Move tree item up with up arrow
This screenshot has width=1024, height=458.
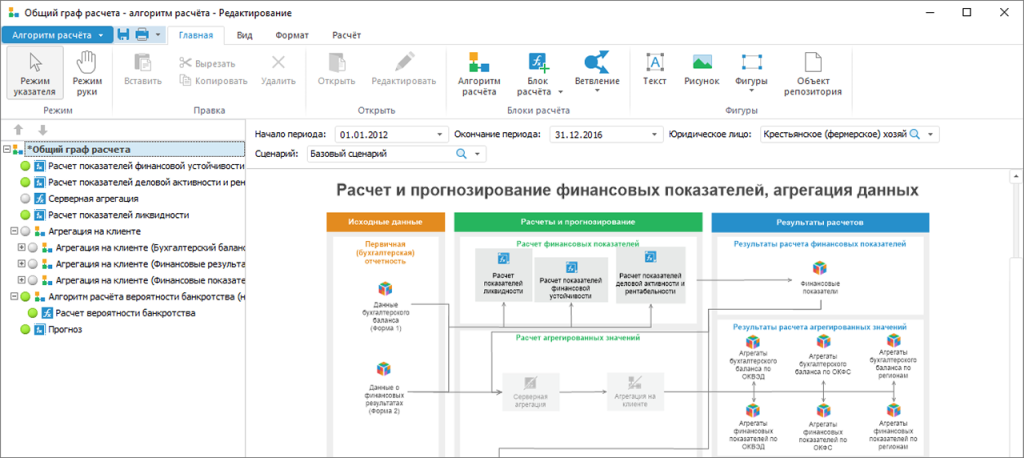tap(18, 130)
